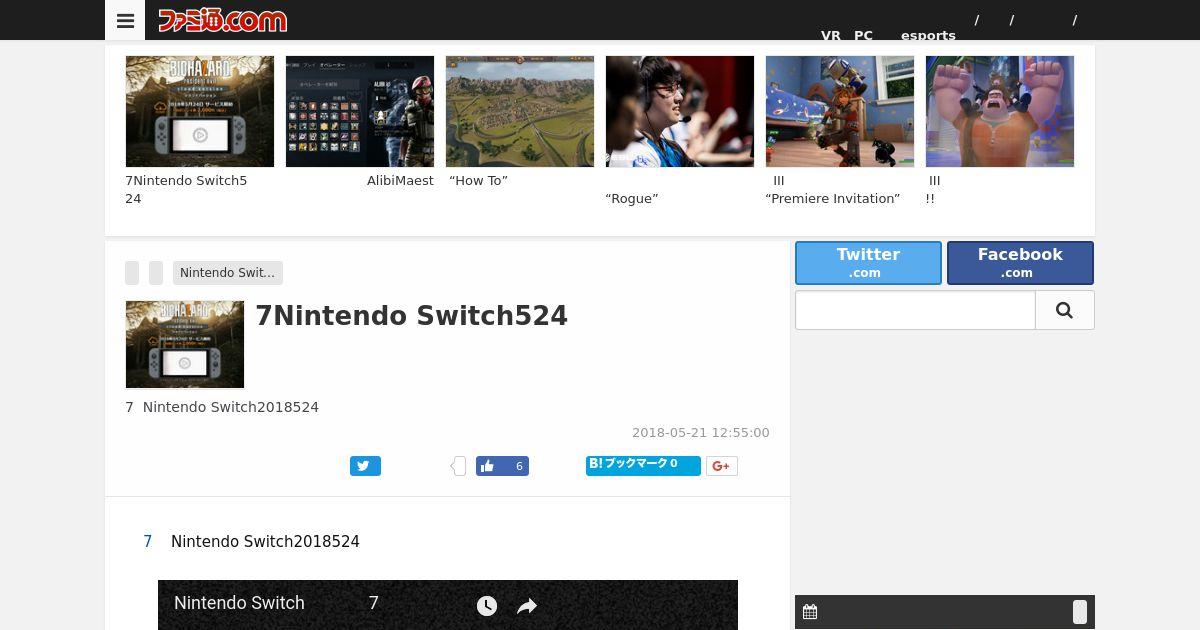This screenshot has width=1200, height=630.
Task: Click the Facebook like thumbs-up button
Action: click(502, 466)
